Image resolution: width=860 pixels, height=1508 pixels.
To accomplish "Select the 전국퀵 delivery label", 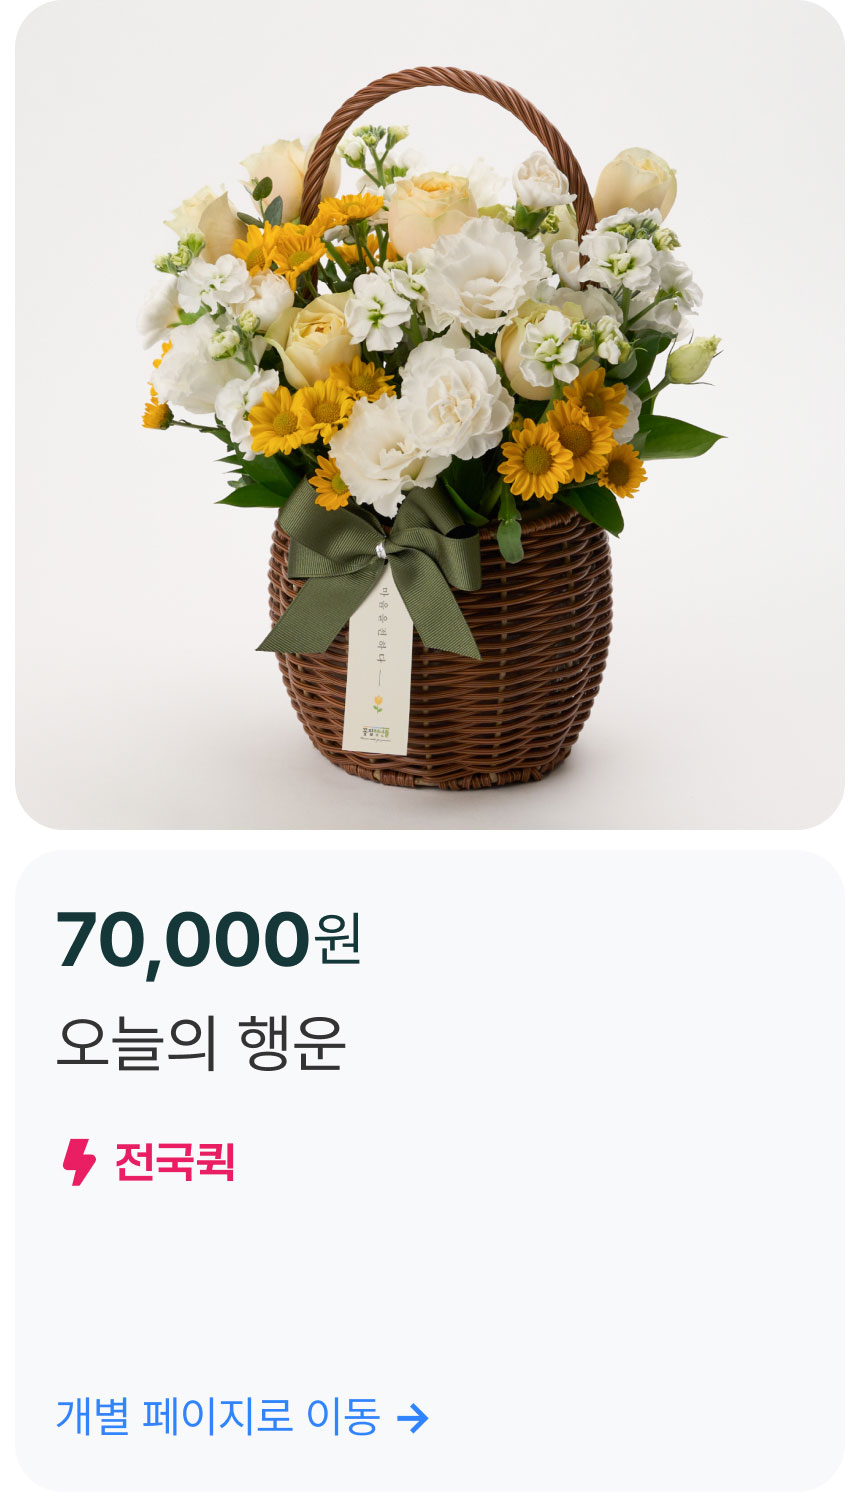I will (175, 1162).
